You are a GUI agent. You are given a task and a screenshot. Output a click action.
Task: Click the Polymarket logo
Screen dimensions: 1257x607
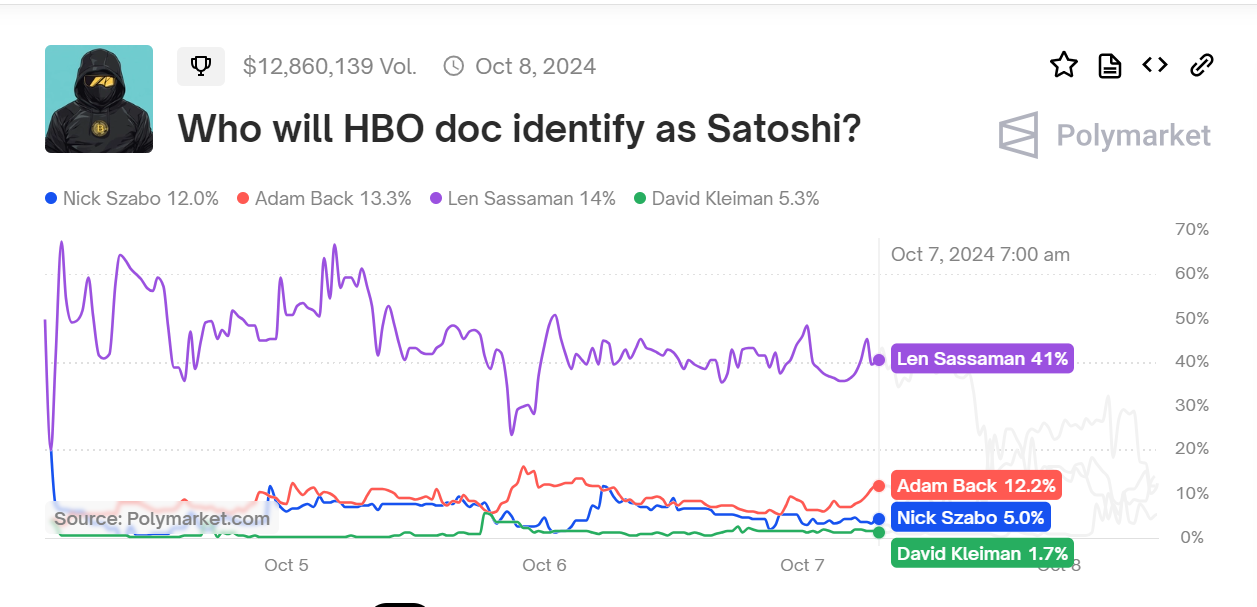click(1103, 135)
